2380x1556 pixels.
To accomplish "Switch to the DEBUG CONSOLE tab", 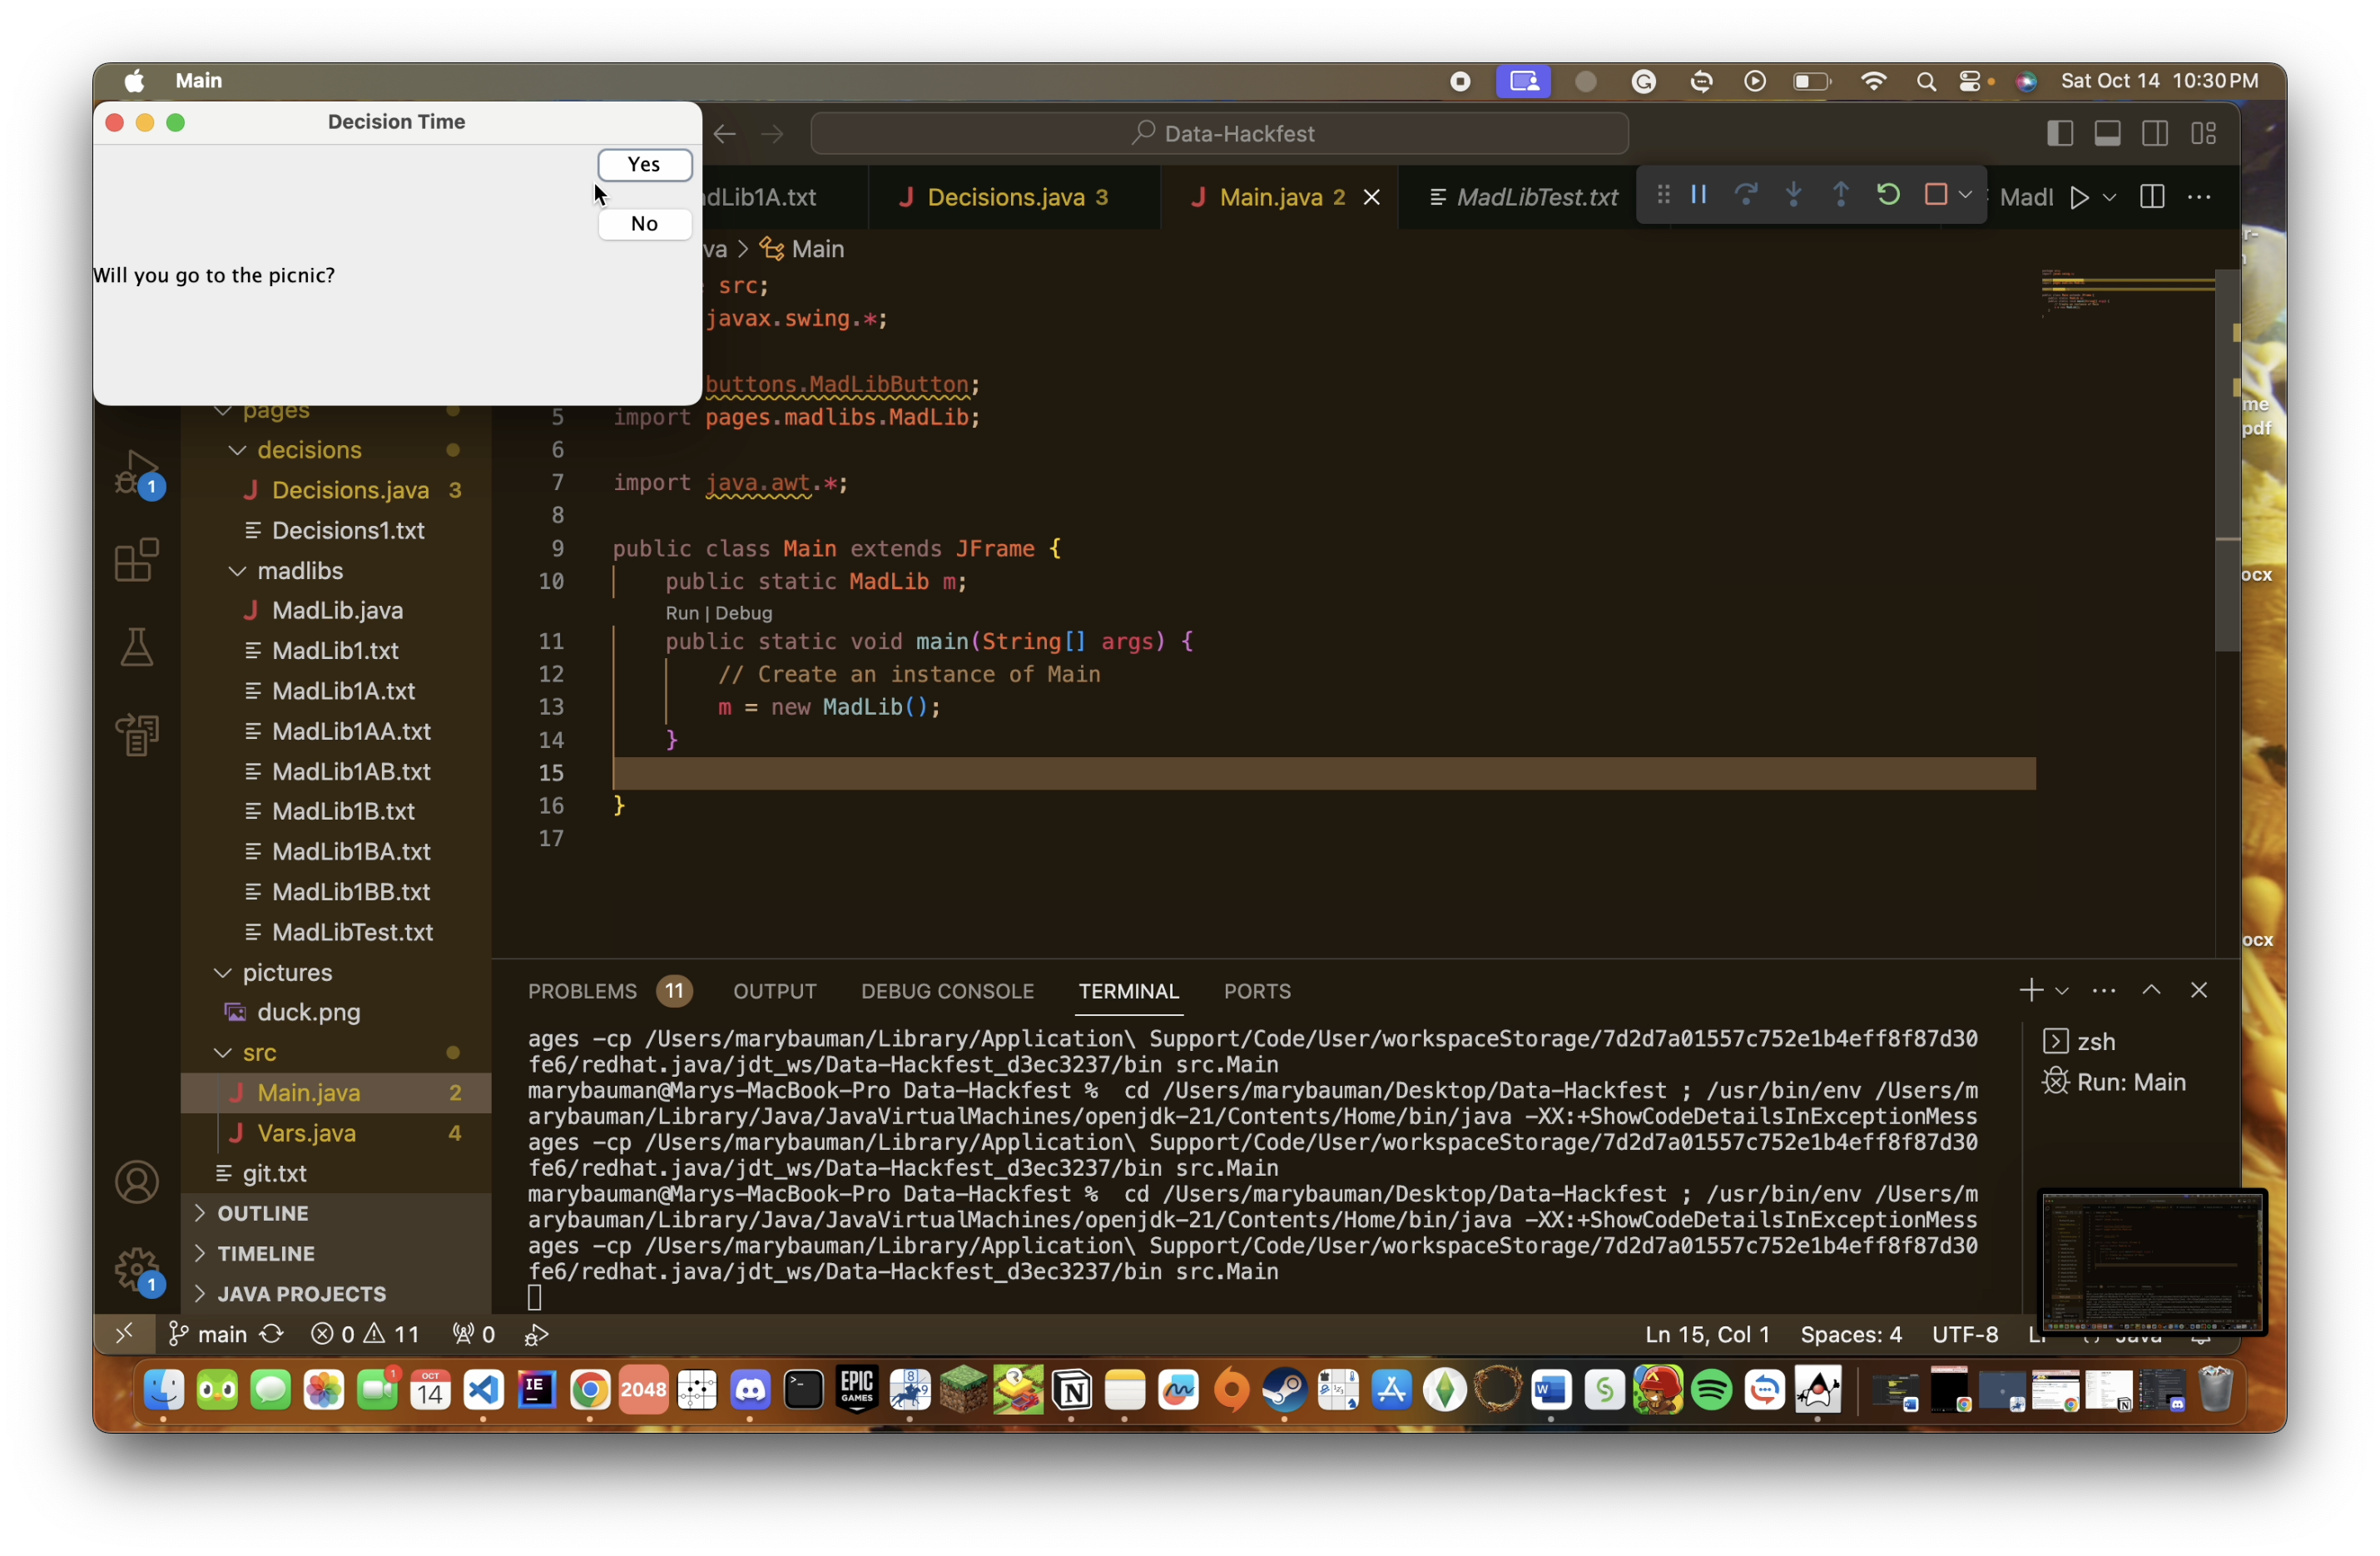I will point(946,991).
